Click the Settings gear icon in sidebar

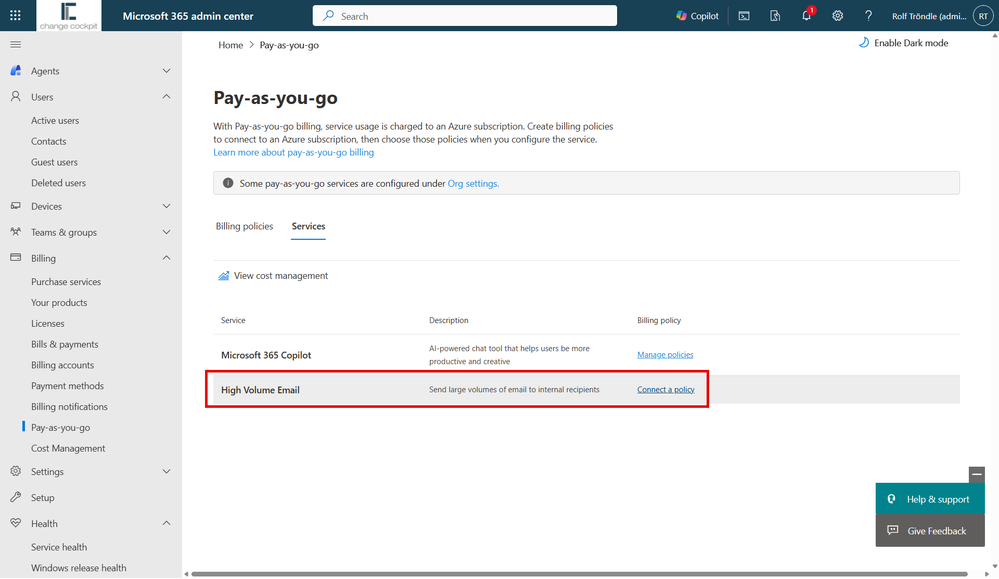[x=15, y=471]
